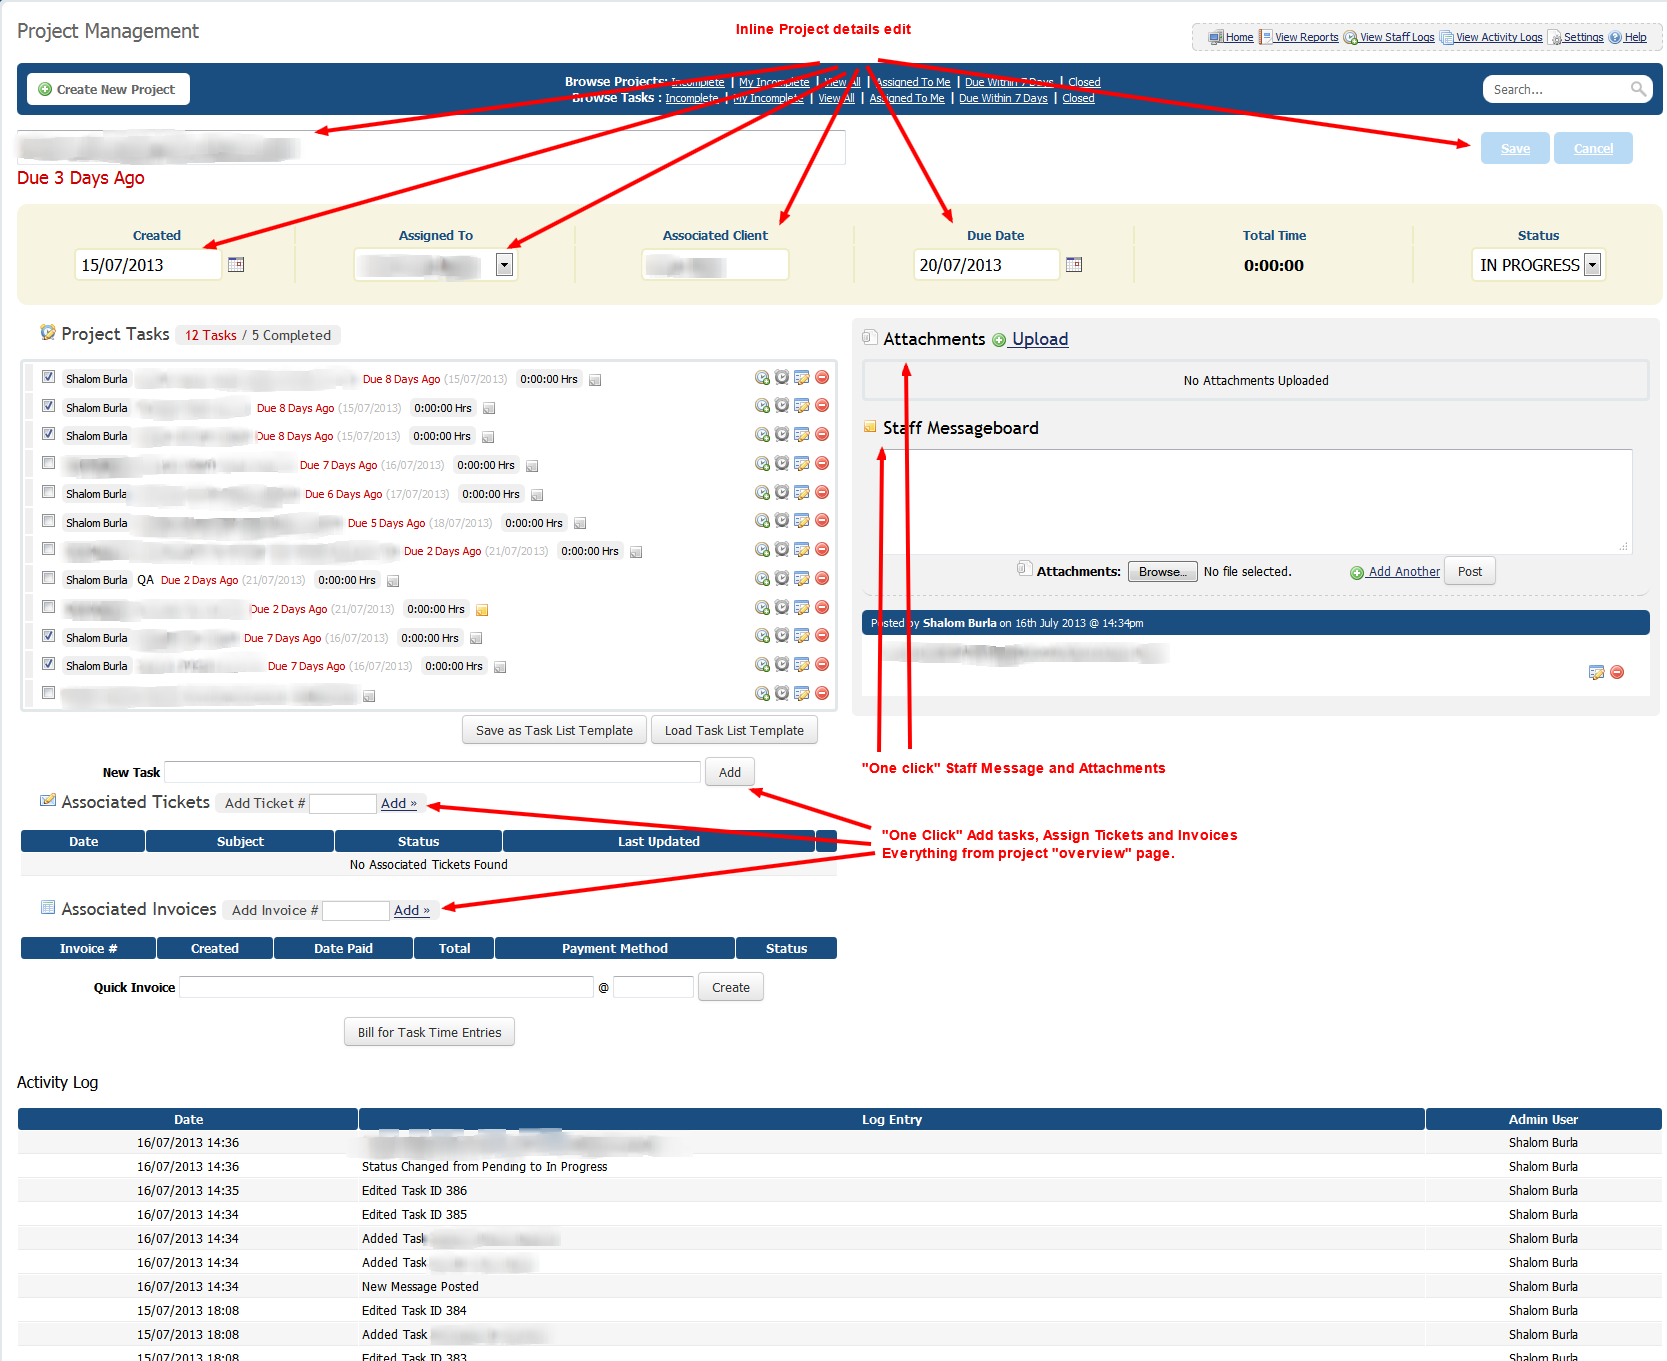This screenshot has width=1667, height=1361.
Task: Click the delete icon on the QA task row
Action: click(x=822, y=578)
